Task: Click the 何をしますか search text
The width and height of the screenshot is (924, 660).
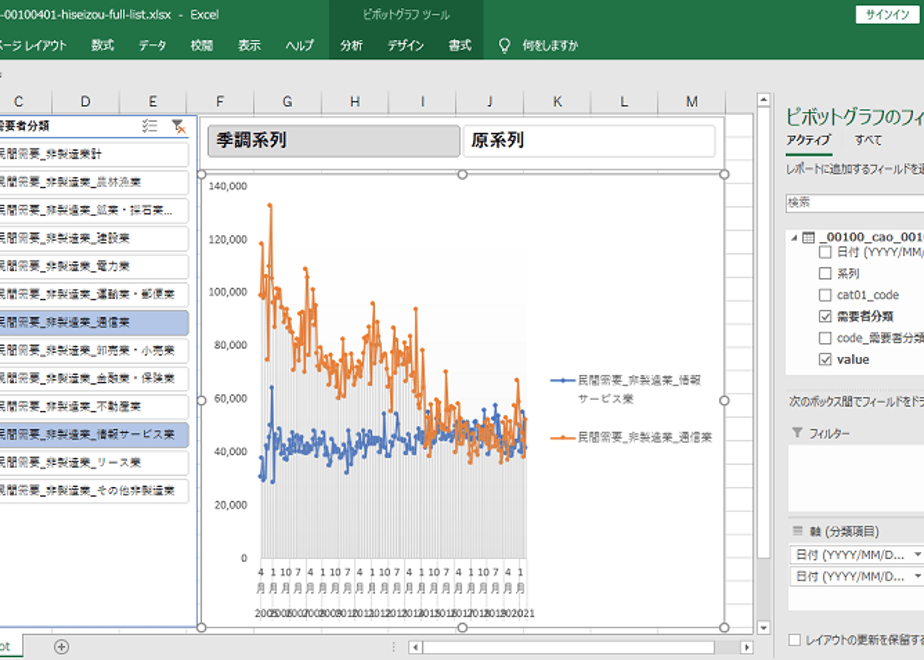Action: (550, 45)
